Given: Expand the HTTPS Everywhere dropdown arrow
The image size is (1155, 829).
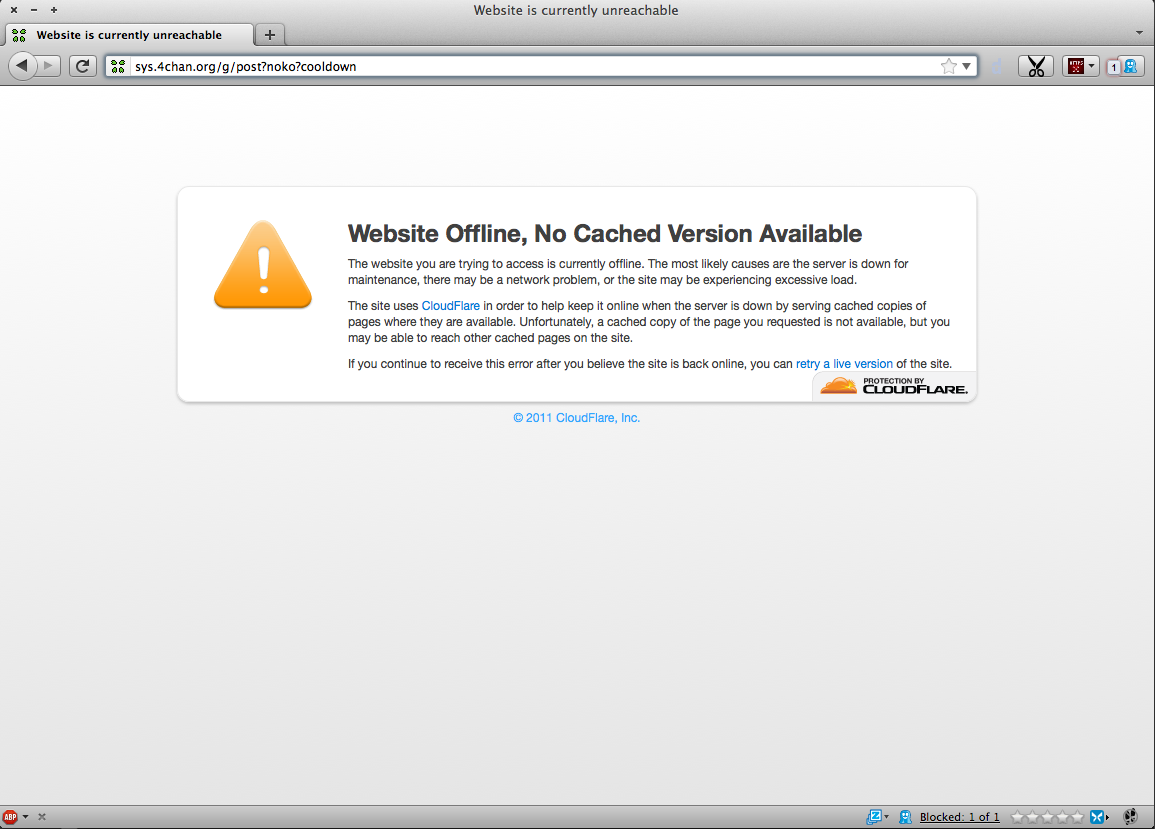Looking at the screenshot, I should 1092,66.
